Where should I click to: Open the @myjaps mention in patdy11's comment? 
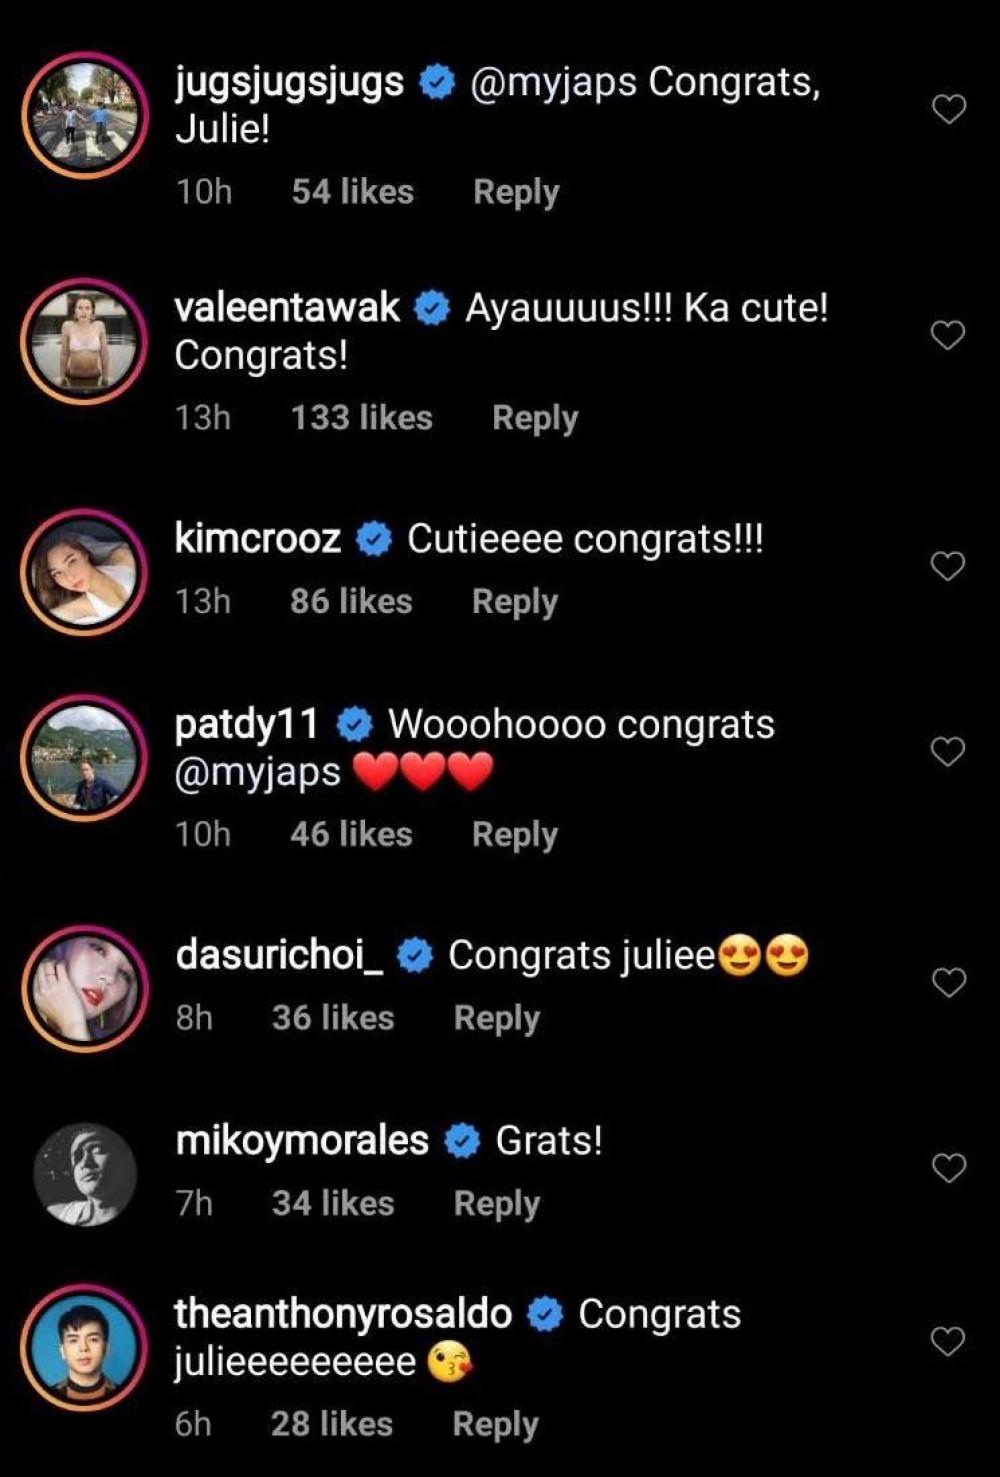point(258,772)
